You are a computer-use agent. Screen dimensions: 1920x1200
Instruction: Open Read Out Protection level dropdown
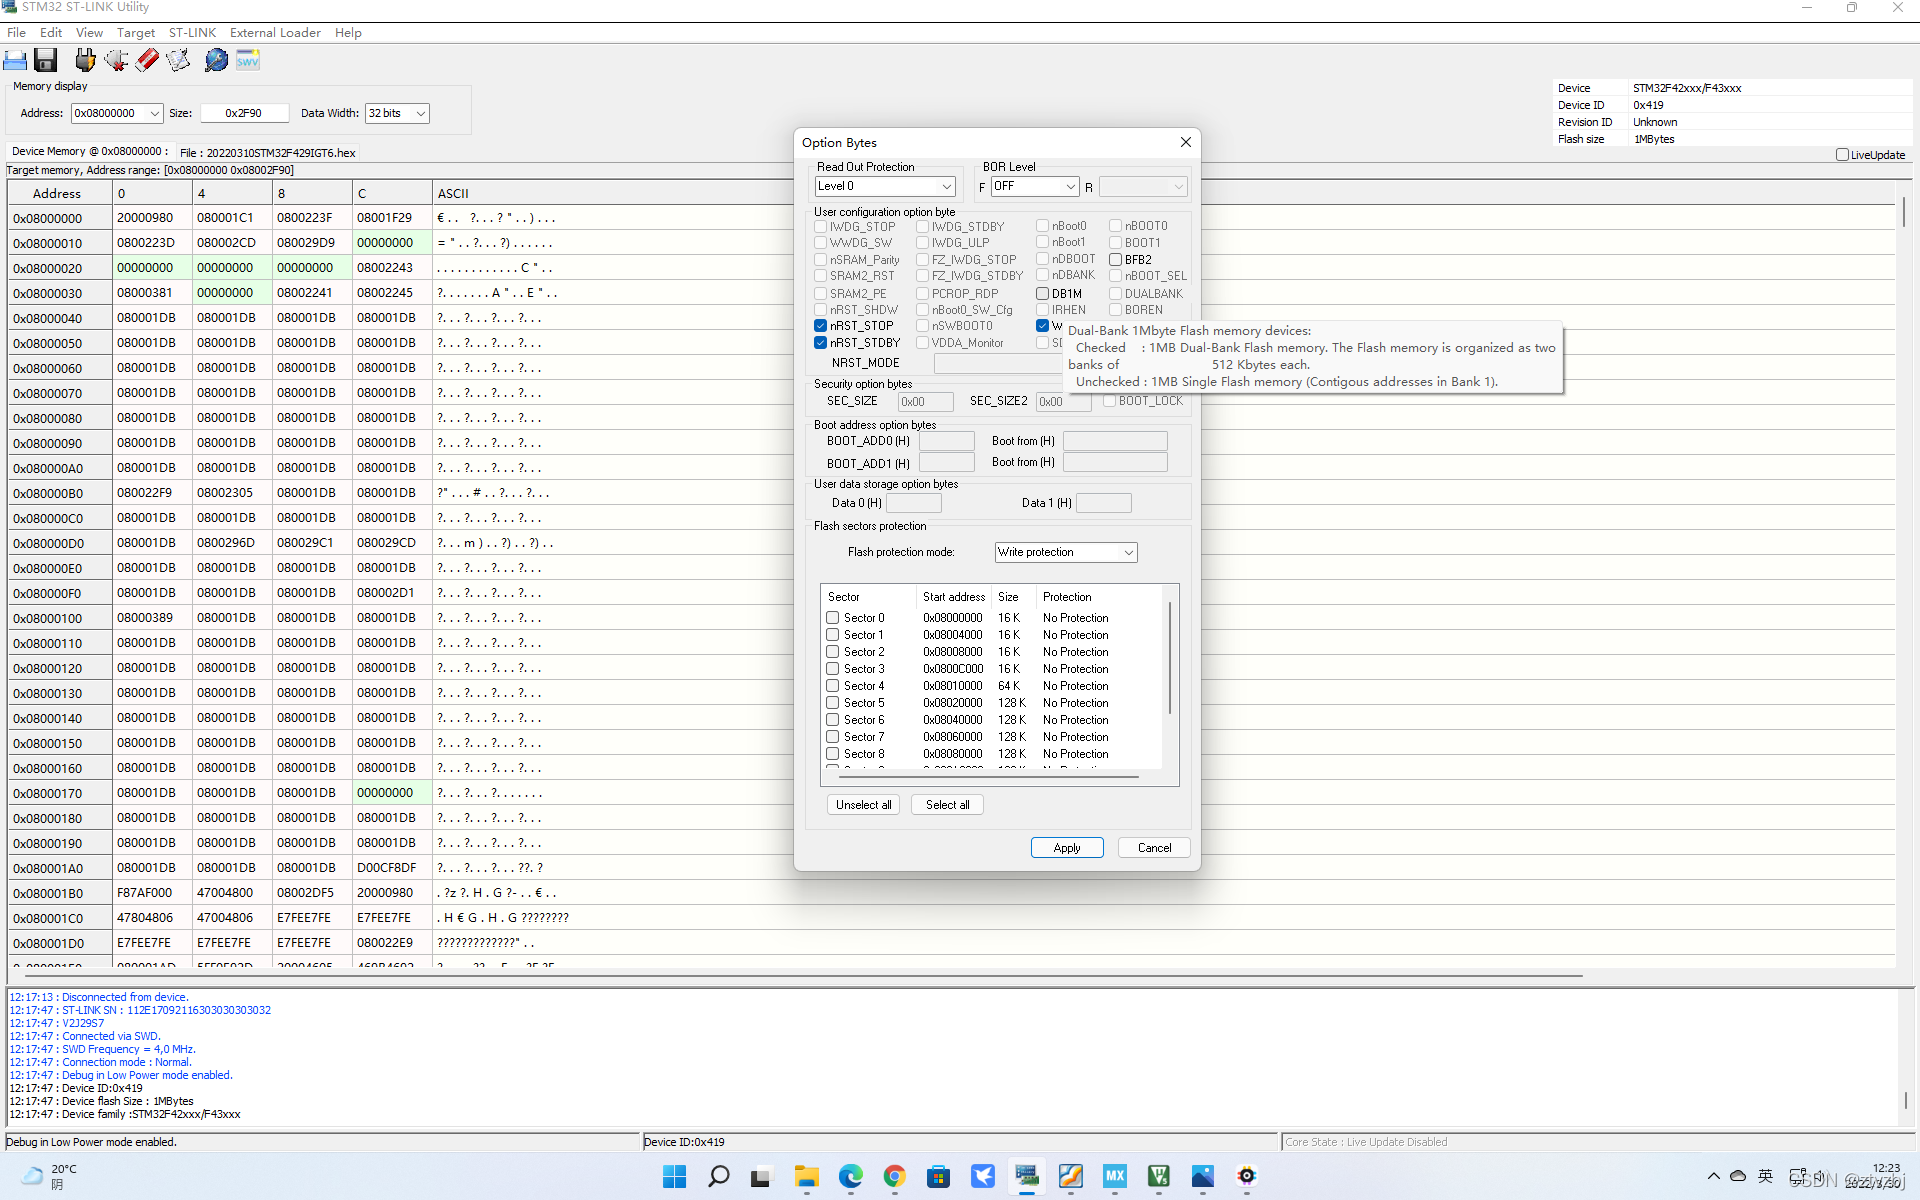pyautogui.click(x=946, y=186)
